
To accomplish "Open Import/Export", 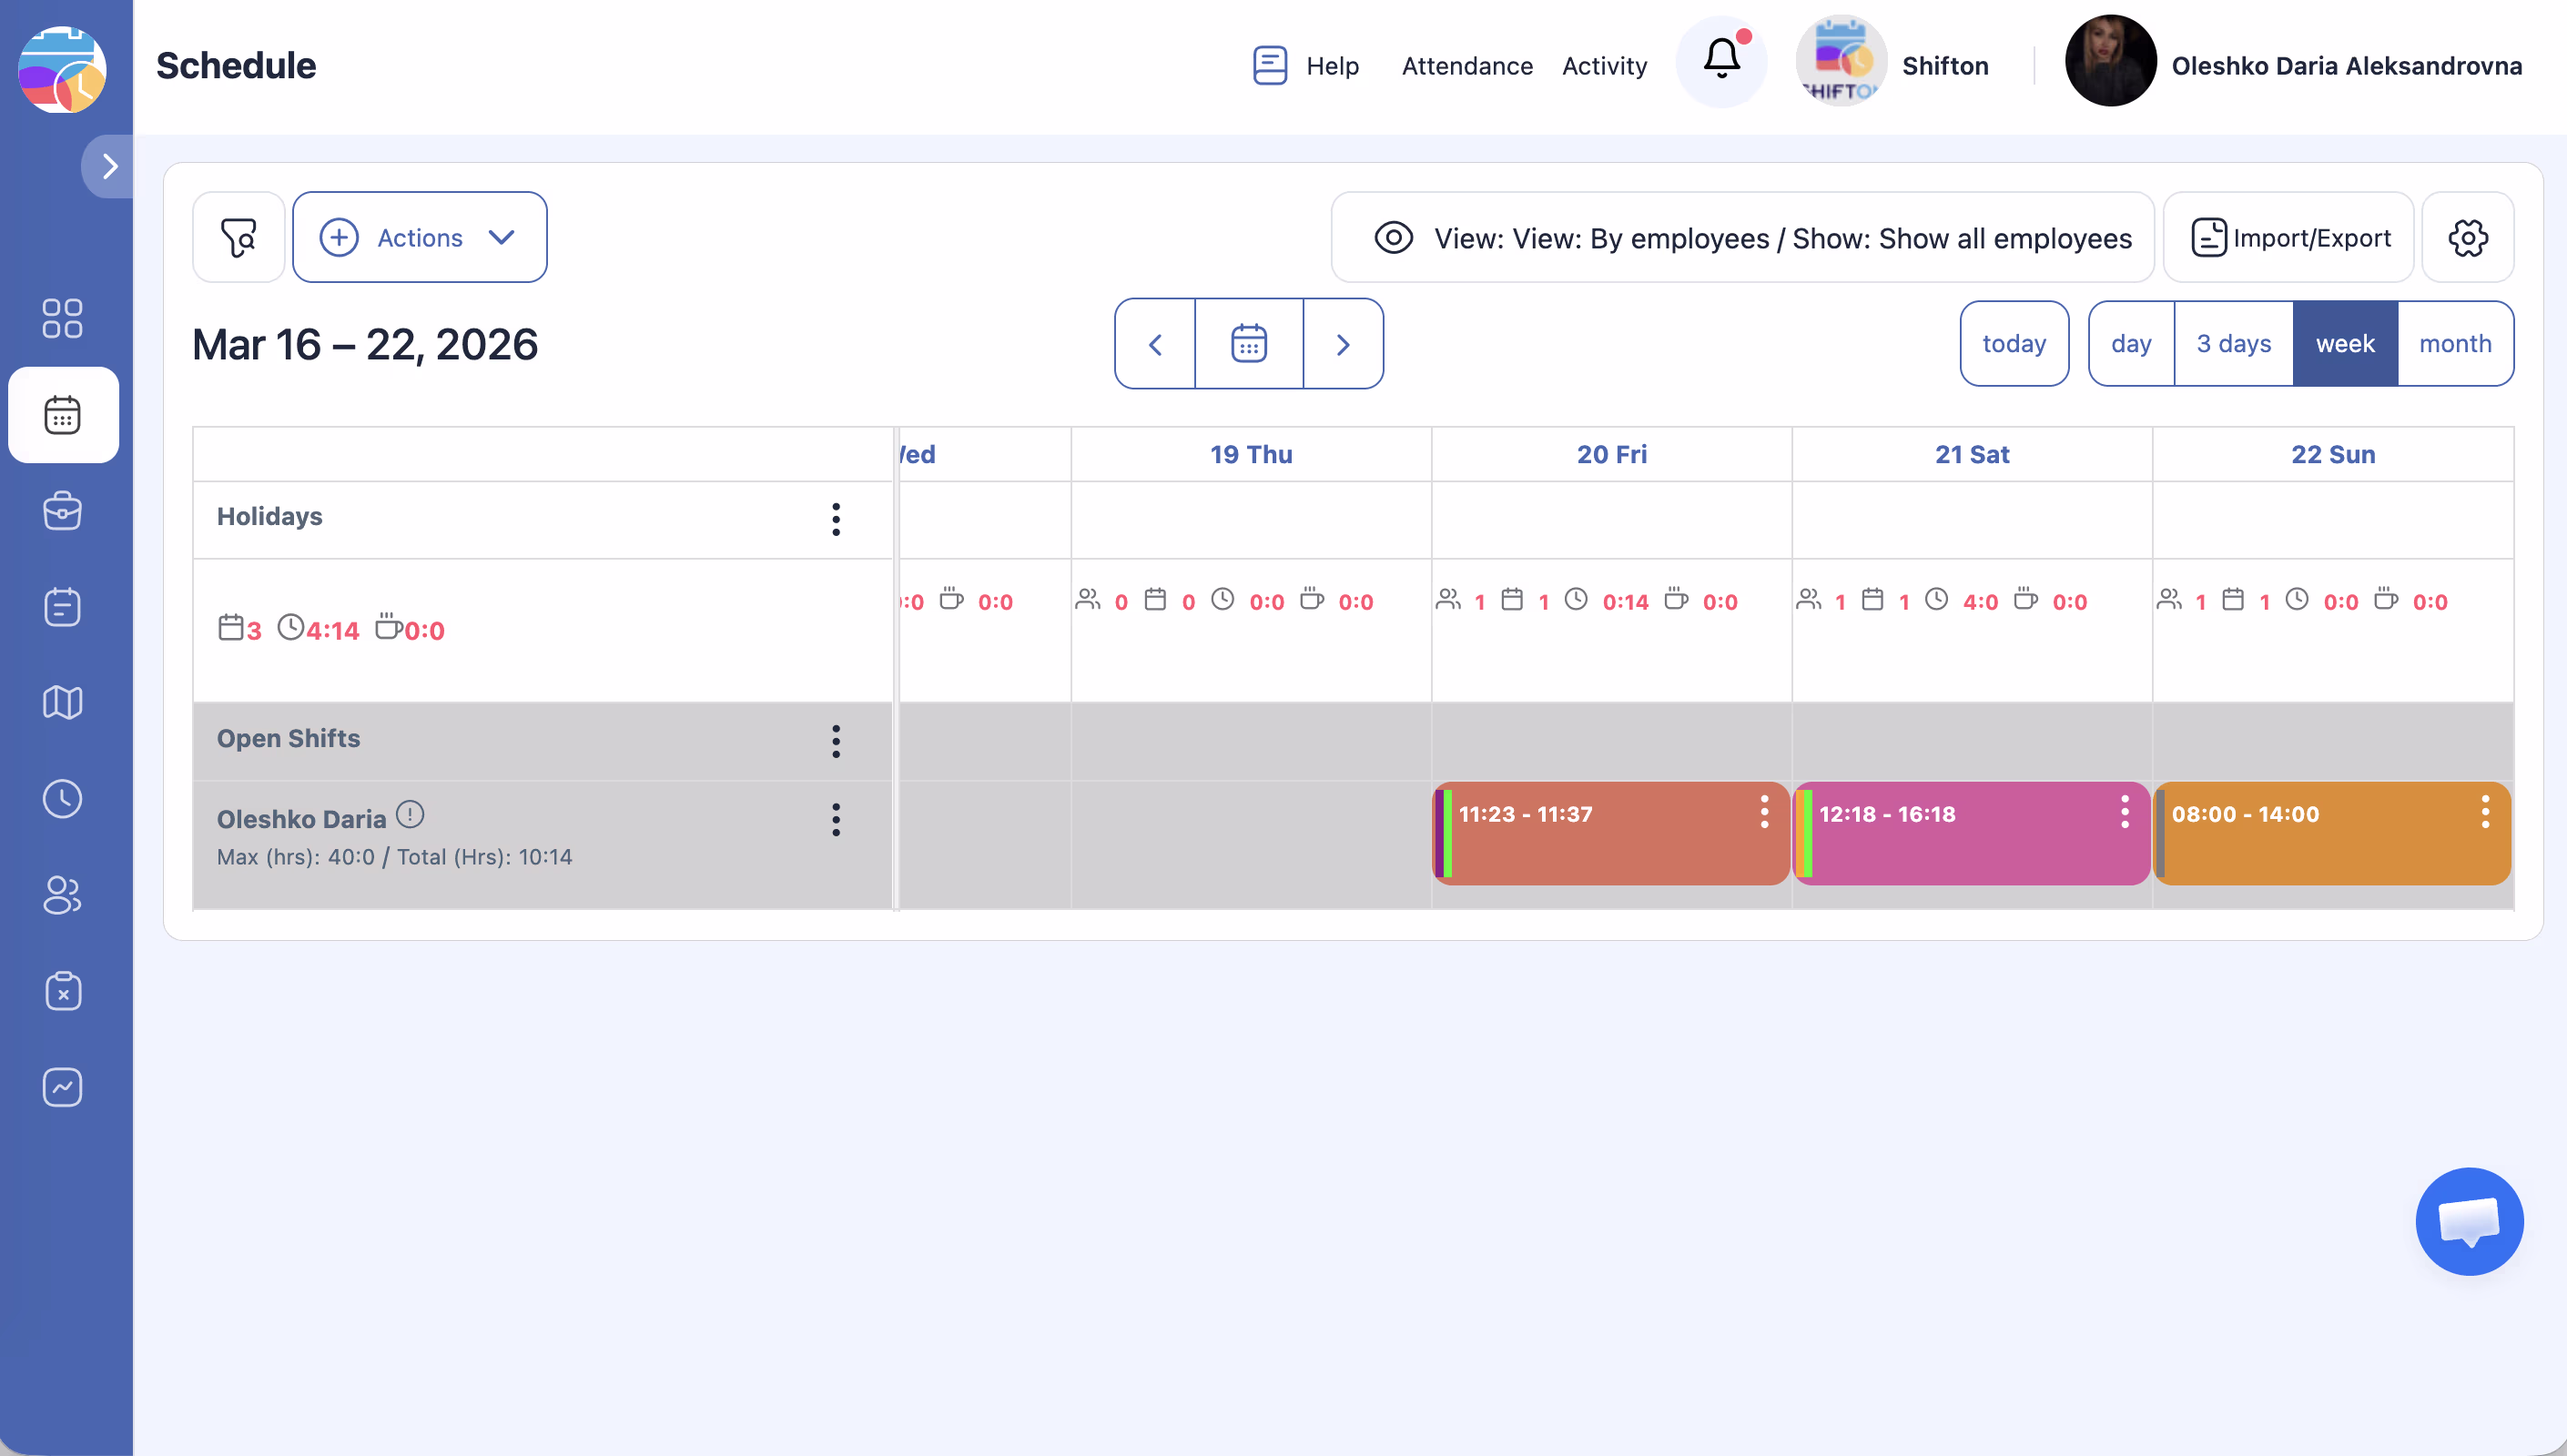I will (2289, 237).
